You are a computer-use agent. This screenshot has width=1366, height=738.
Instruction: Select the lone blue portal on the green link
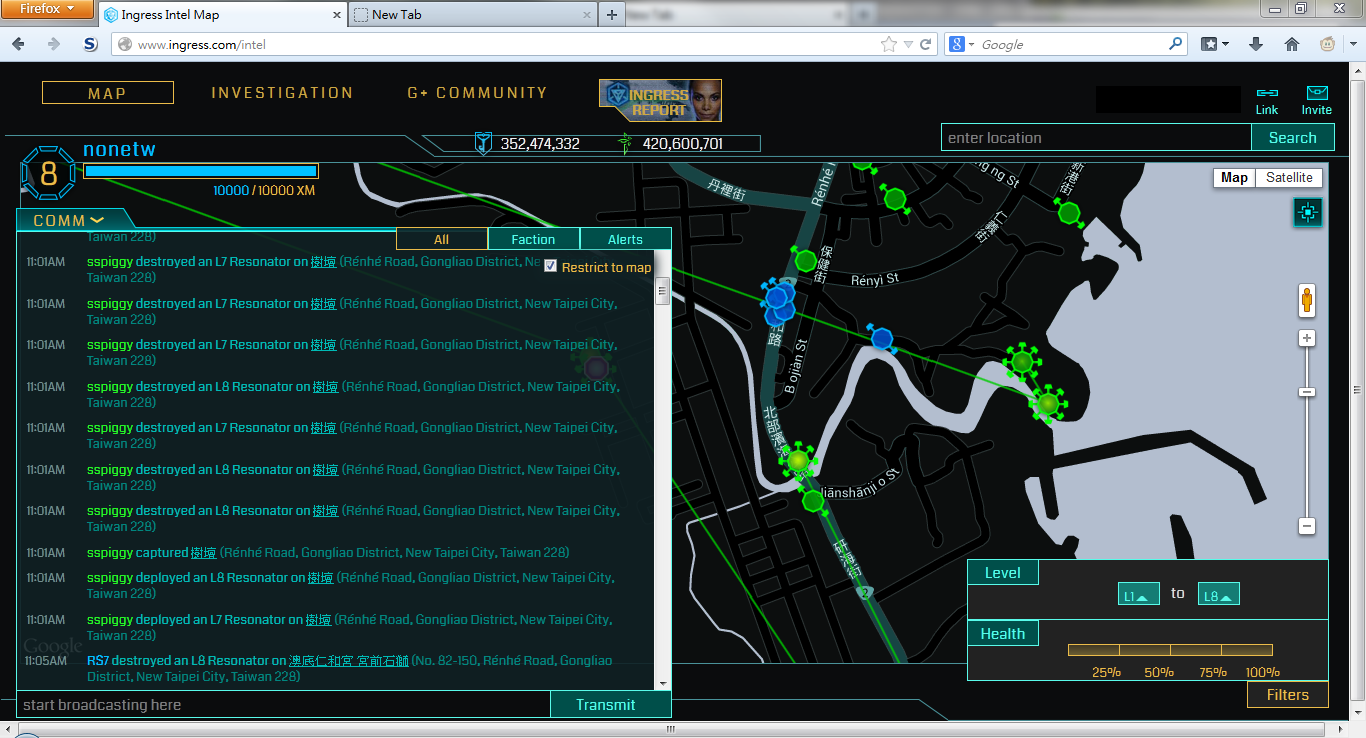click(881, 338)
